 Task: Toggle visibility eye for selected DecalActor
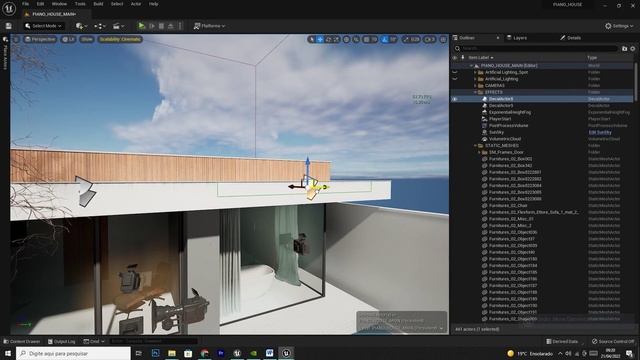click(x=455, y=99)
